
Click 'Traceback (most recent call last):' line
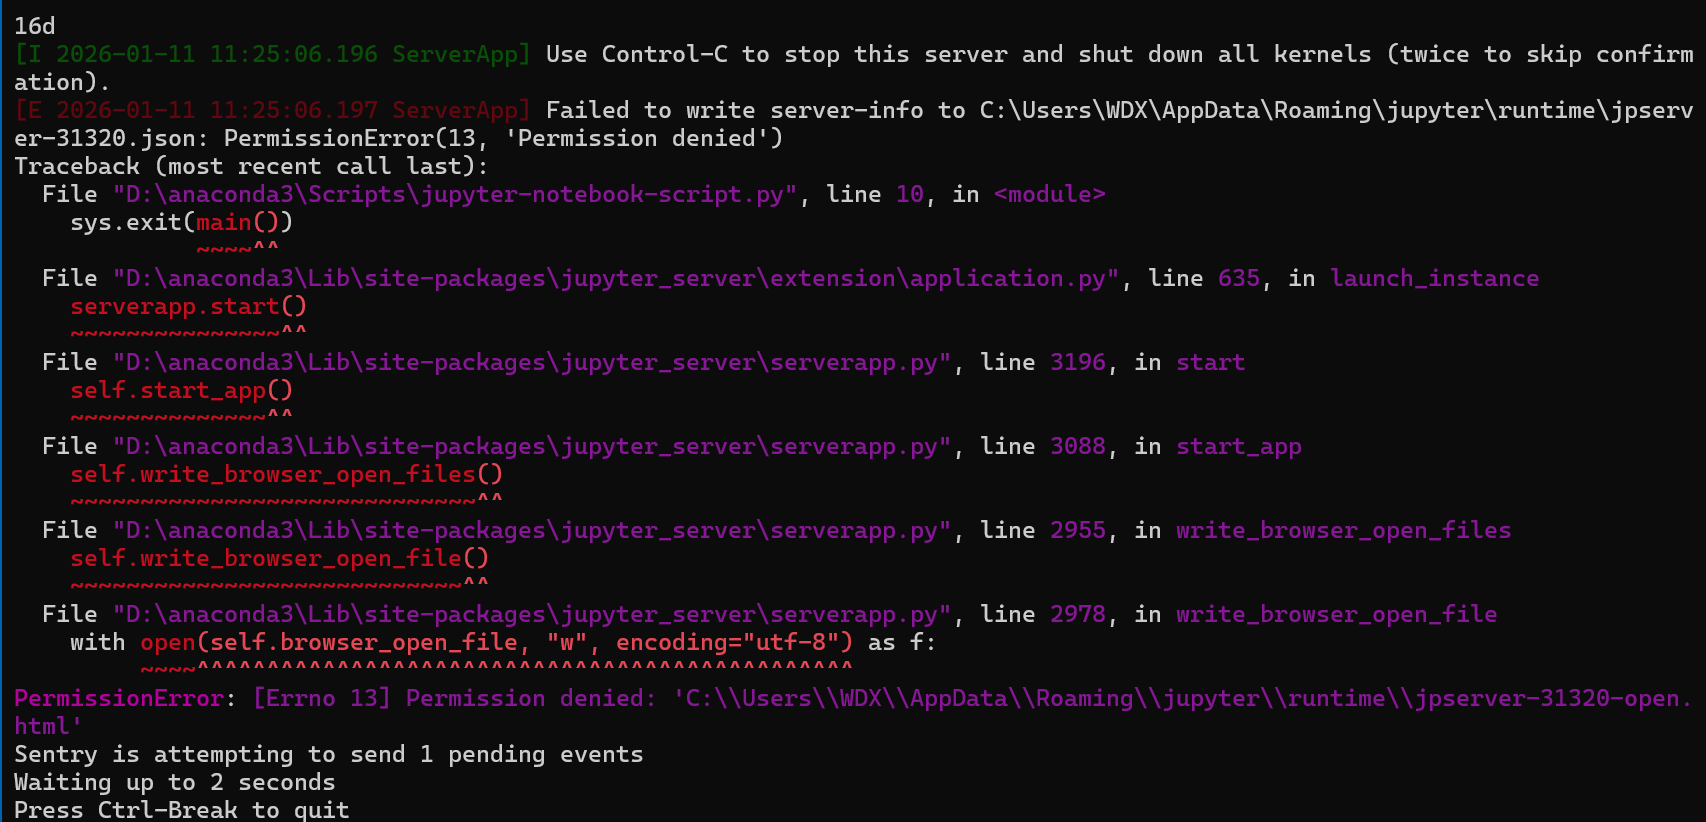coord(251,166)
